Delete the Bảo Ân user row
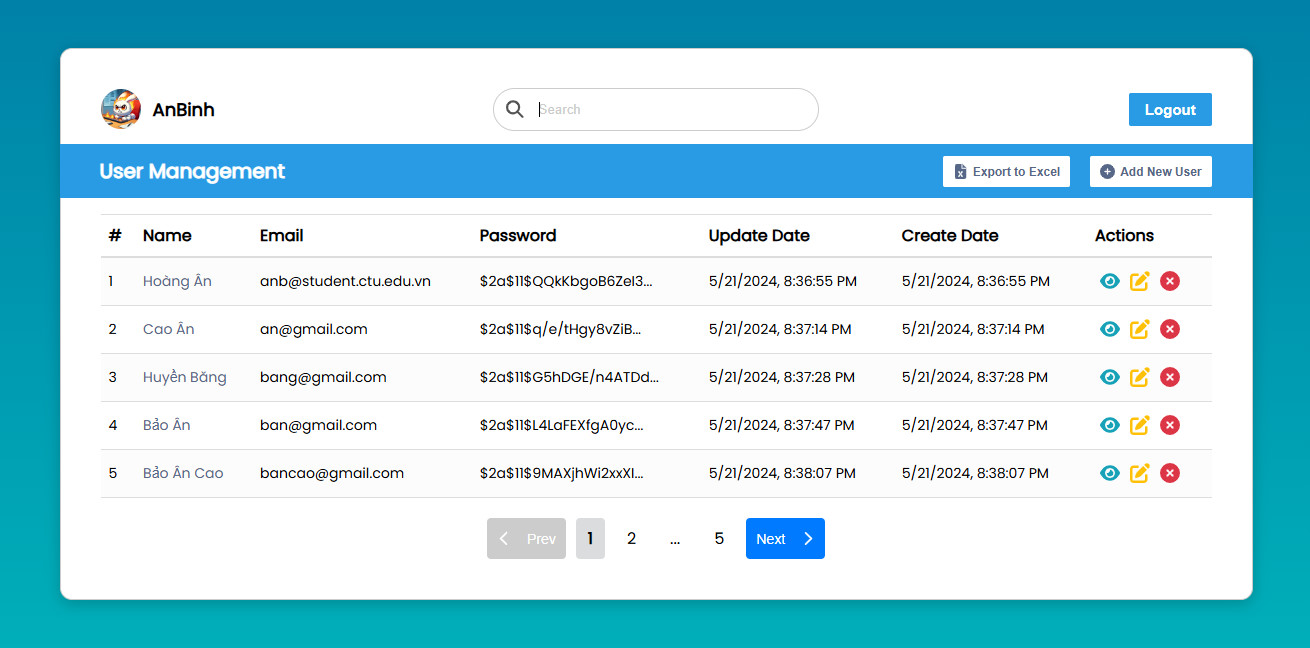 pos(1169,425)
